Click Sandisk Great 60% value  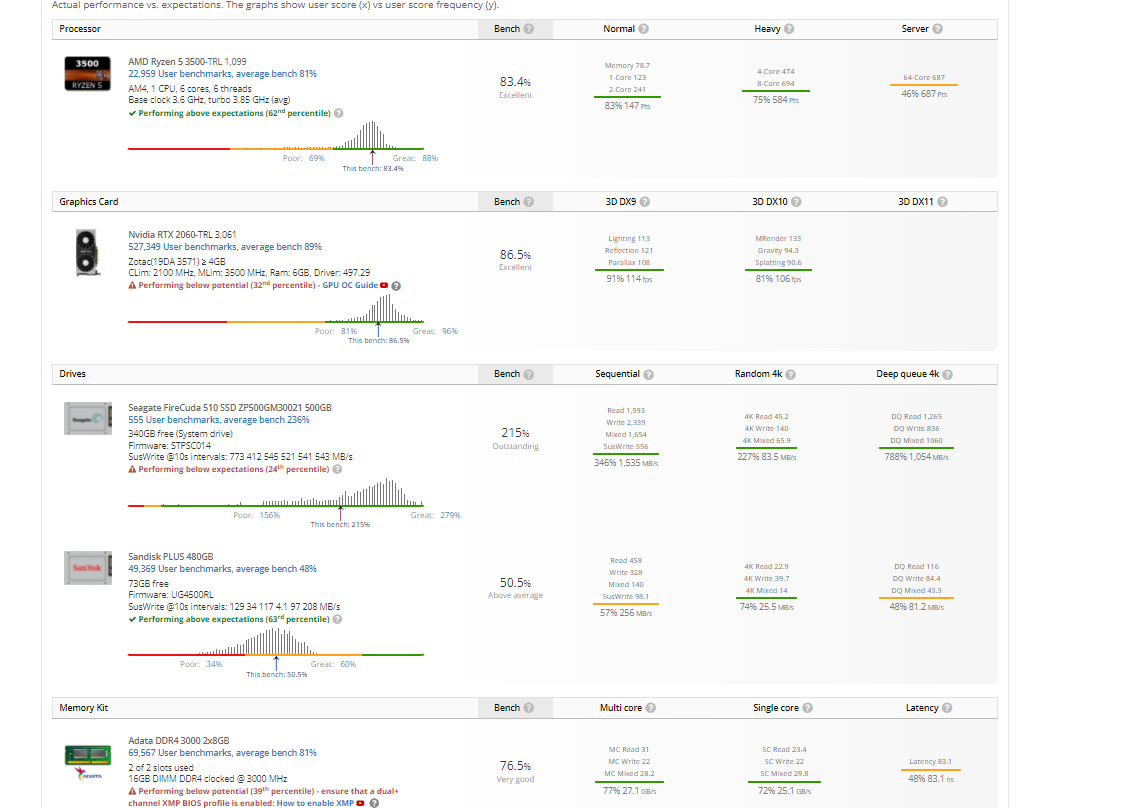pos(348,663)
